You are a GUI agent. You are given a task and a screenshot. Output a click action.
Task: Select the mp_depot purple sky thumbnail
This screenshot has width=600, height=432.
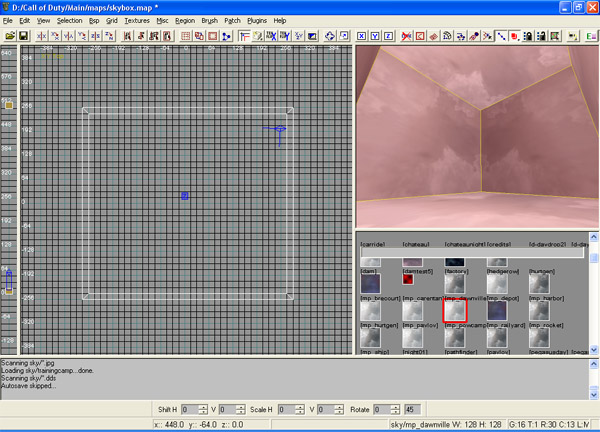pos(497,310)
